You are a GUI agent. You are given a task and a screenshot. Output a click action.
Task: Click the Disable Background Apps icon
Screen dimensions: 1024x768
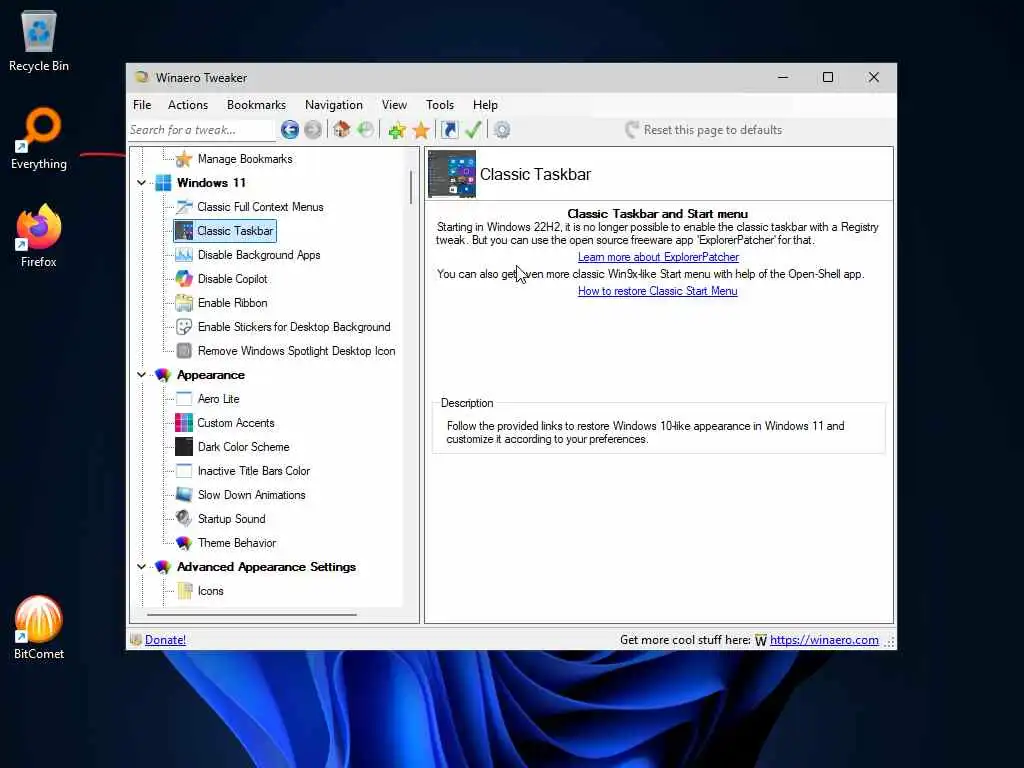point(184,255)
